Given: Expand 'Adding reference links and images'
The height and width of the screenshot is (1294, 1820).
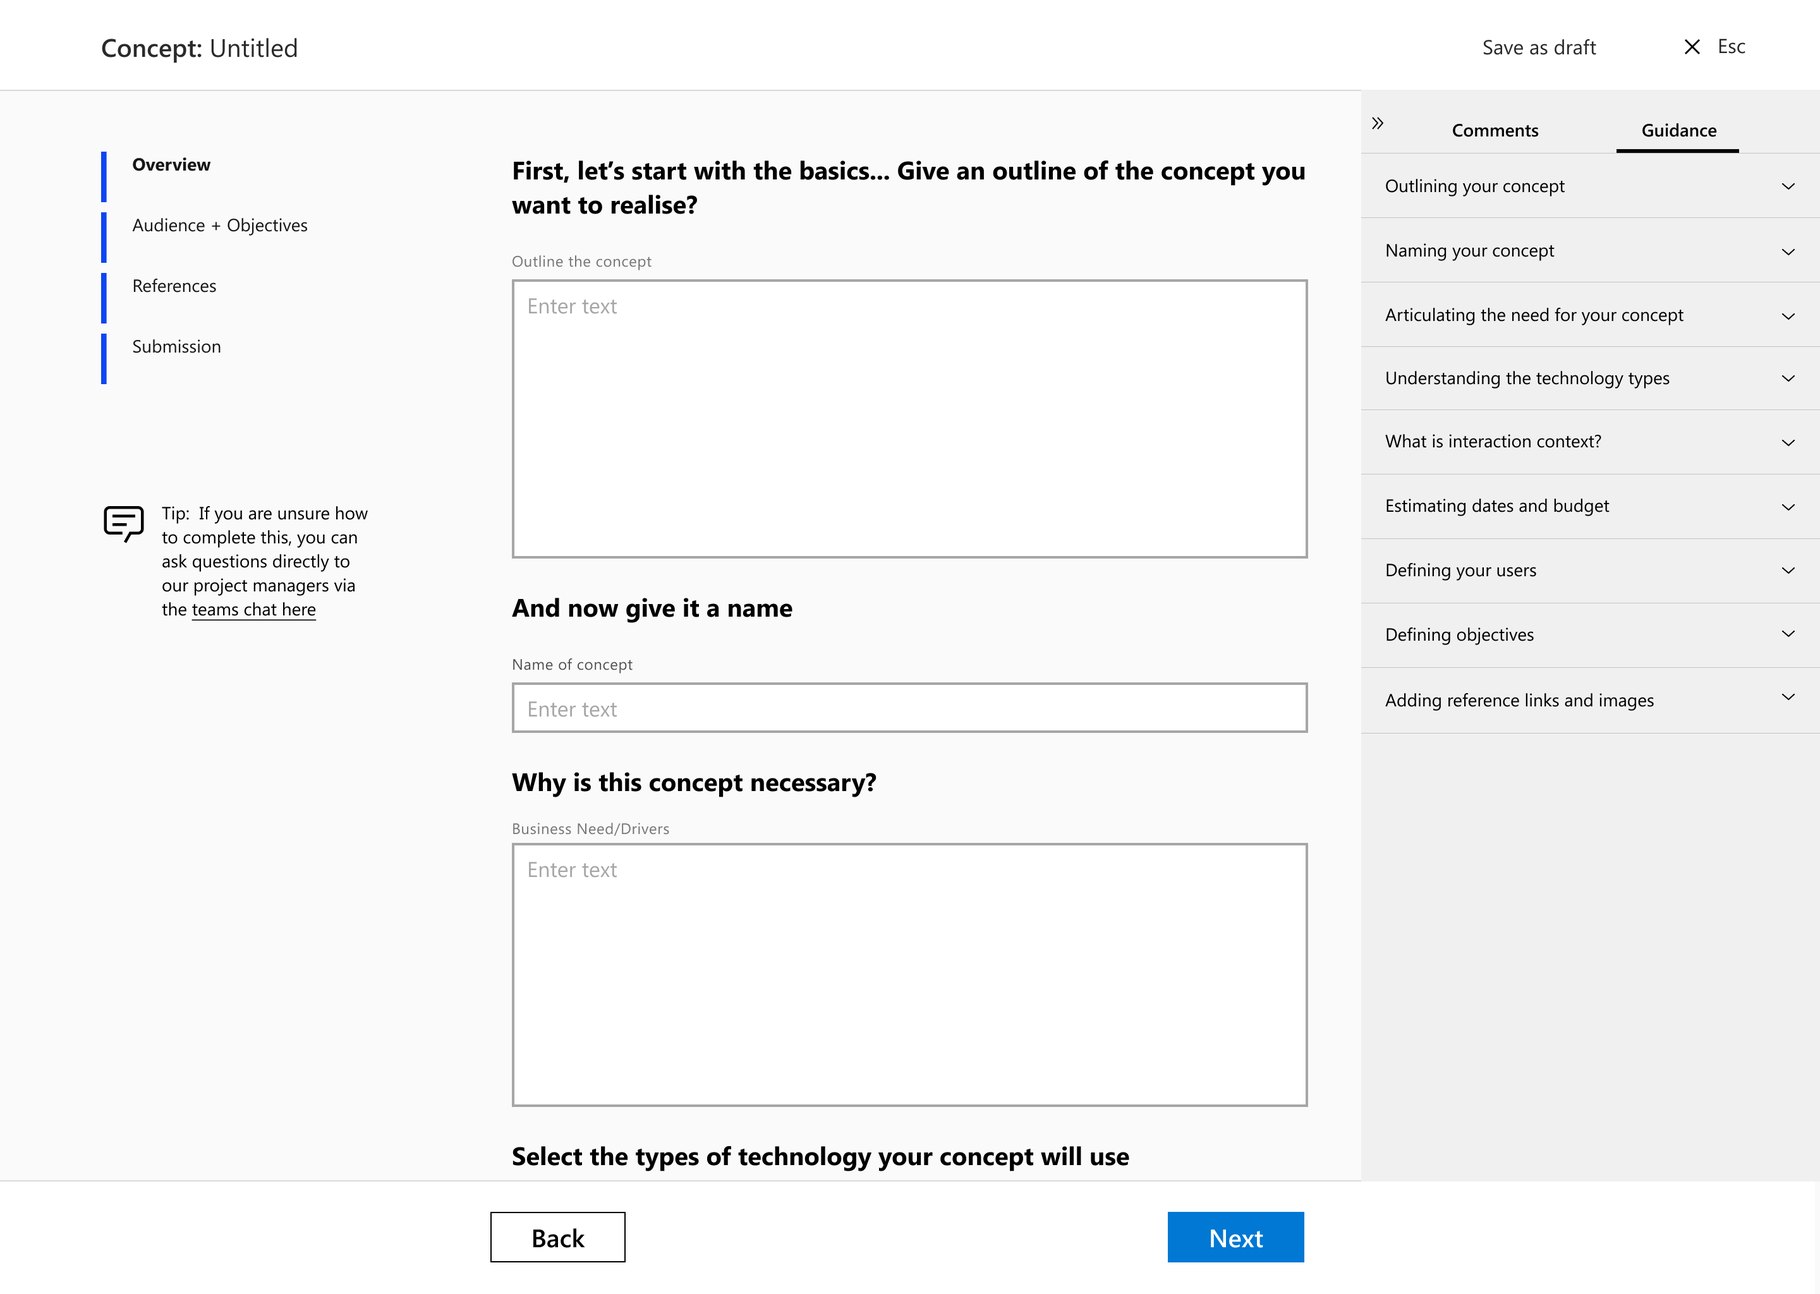Looking at the screenshot, I should tap(1590, 700).
